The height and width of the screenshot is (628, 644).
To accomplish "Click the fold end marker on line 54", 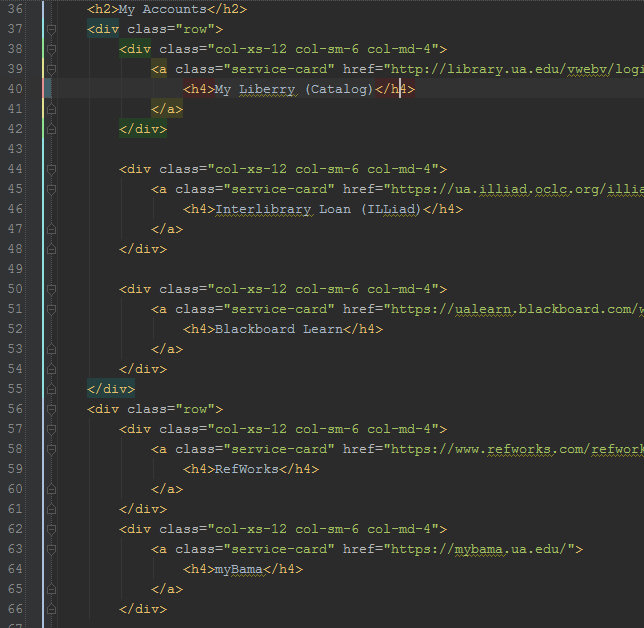I will [x=51, y=369].
